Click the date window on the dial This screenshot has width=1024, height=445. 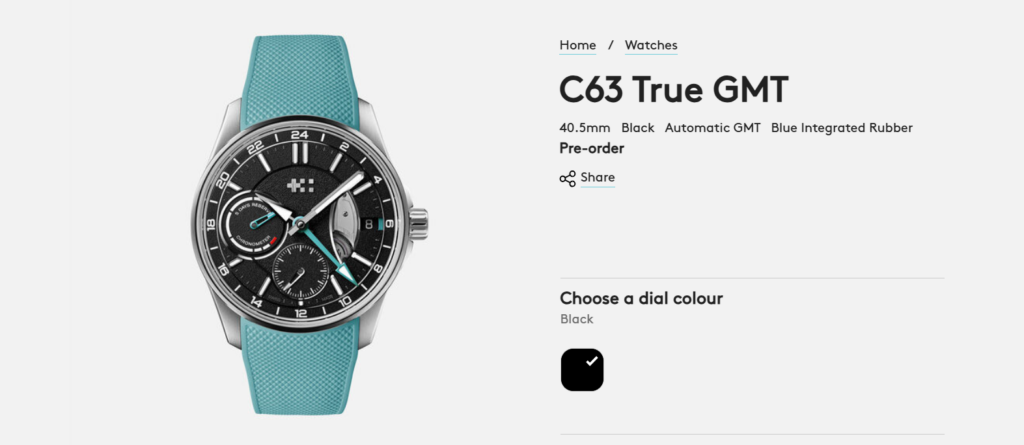368,223
